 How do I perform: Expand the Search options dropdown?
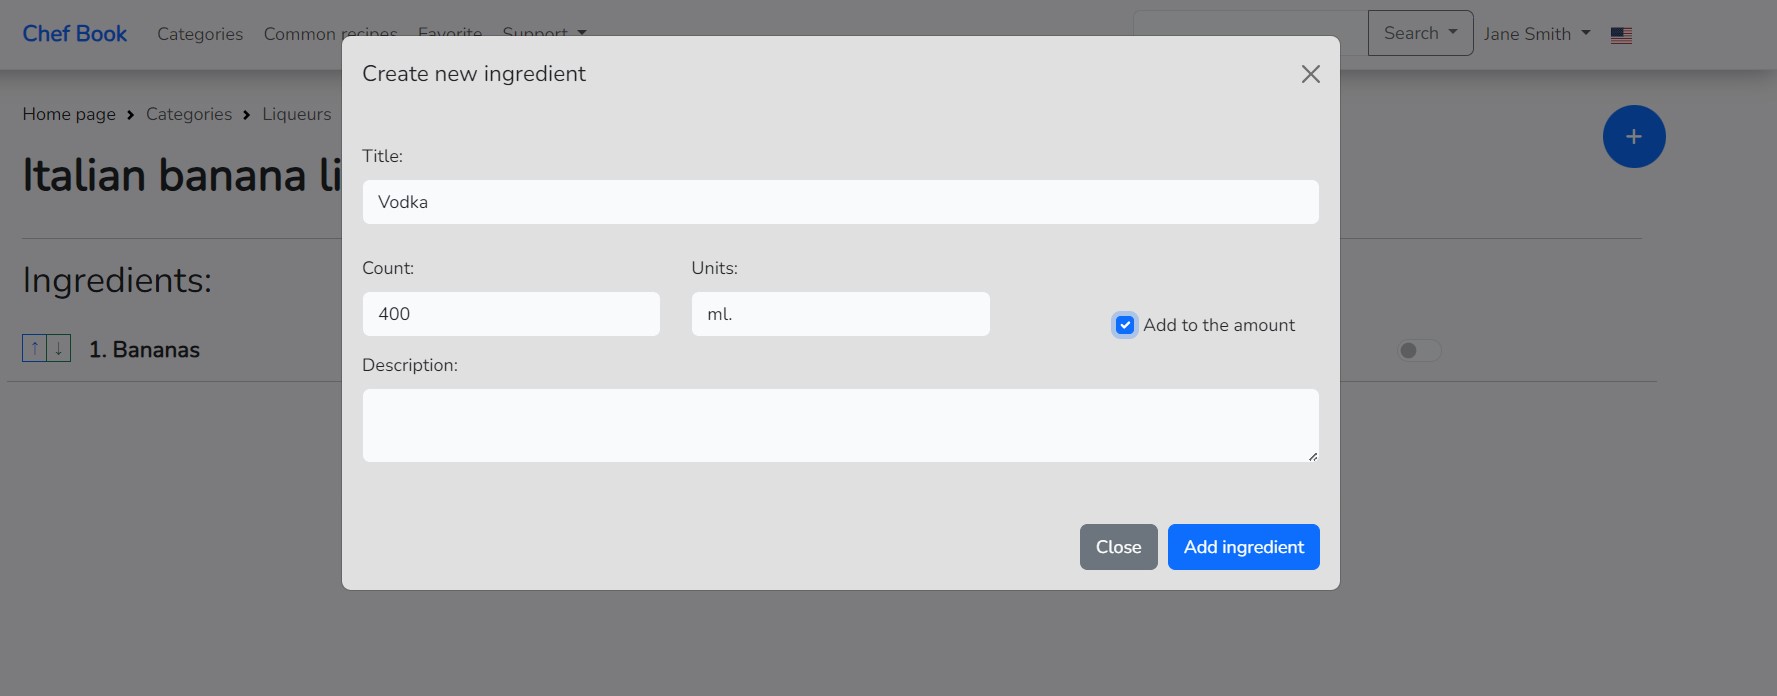tap(1420, 33)
